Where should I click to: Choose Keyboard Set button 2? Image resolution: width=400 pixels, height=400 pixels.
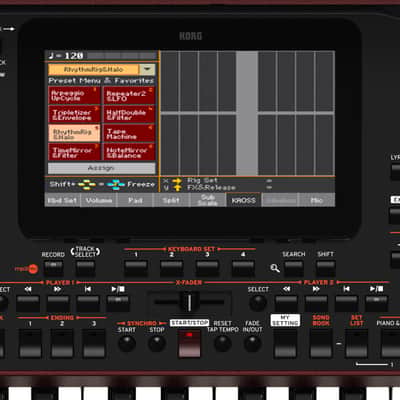point(172,268)
